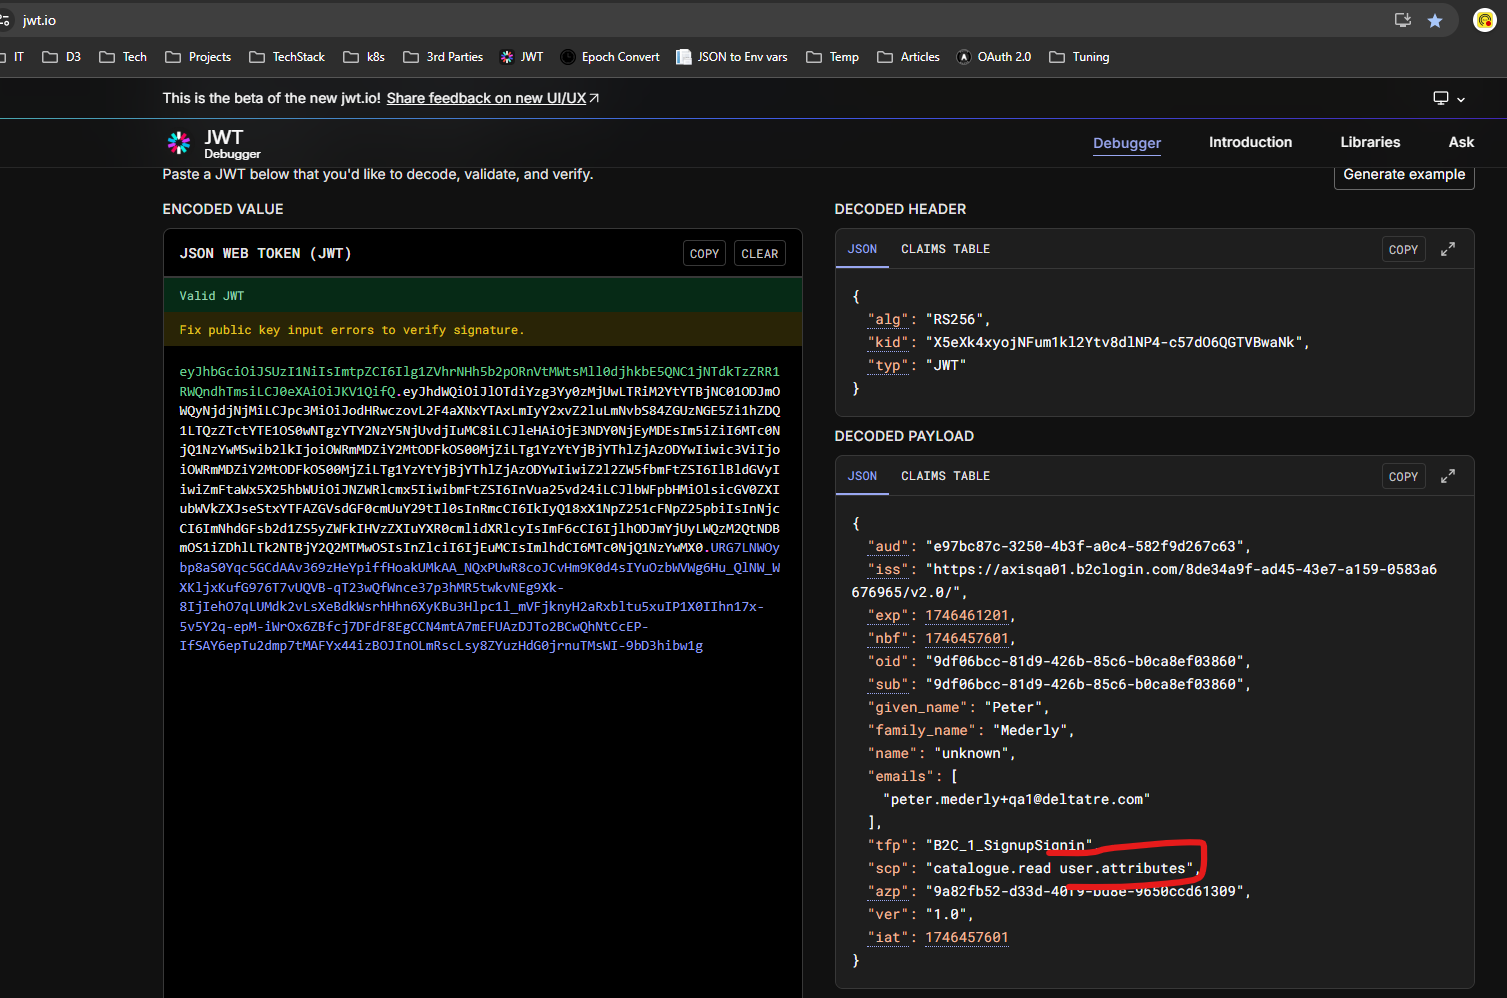Open the Ask nav item
Screen dimensions: 1507x998
(1461, 142)
